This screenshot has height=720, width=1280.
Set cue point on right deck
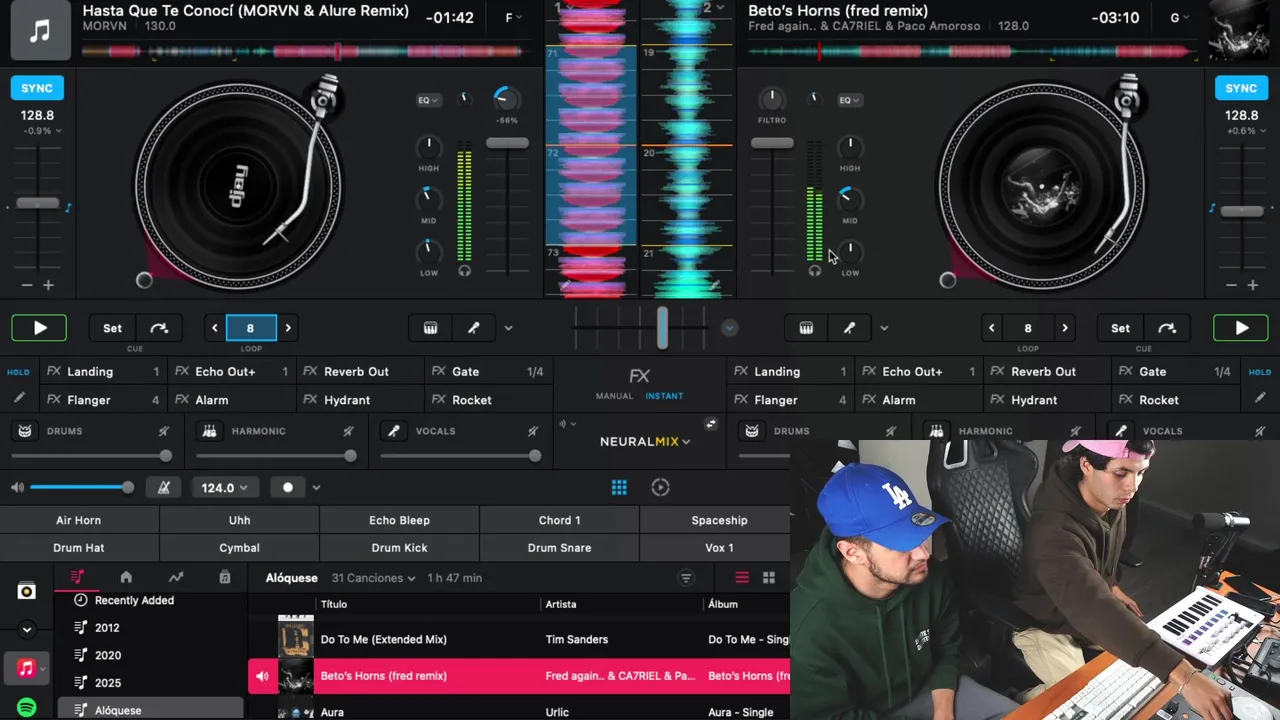coord(1120,328)
